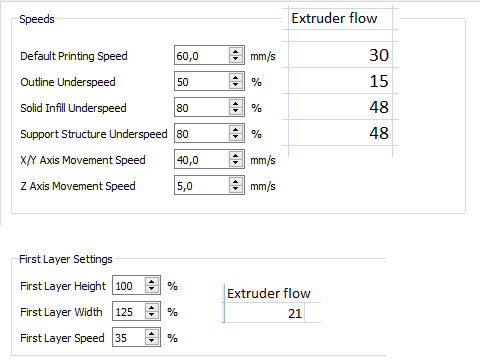The image size is (501, 363).
Task: Decrease First Layer Width with down arrow
Action: tap(152, 315)
